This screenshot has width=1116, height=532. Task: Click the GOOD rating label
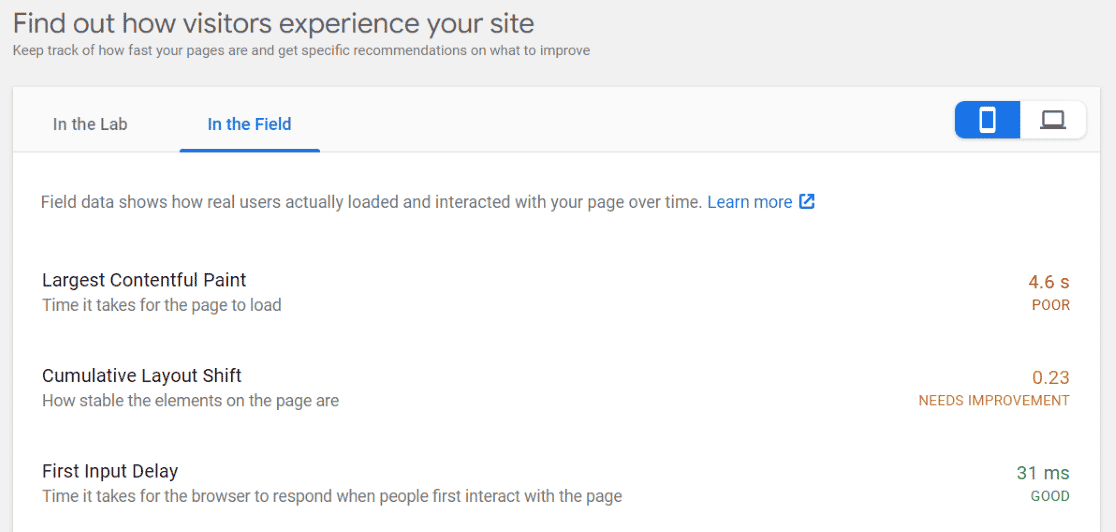point(1050,496)
